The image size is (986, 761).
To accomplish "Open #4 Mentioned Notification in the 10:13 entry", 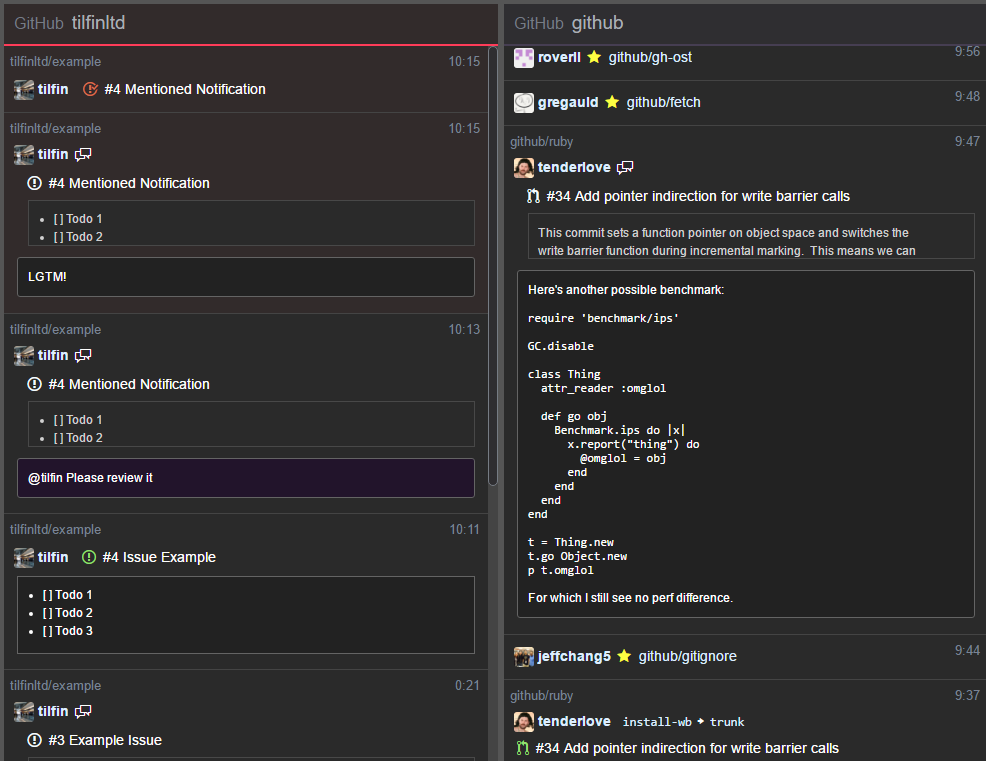I will (x=129, y=384).
